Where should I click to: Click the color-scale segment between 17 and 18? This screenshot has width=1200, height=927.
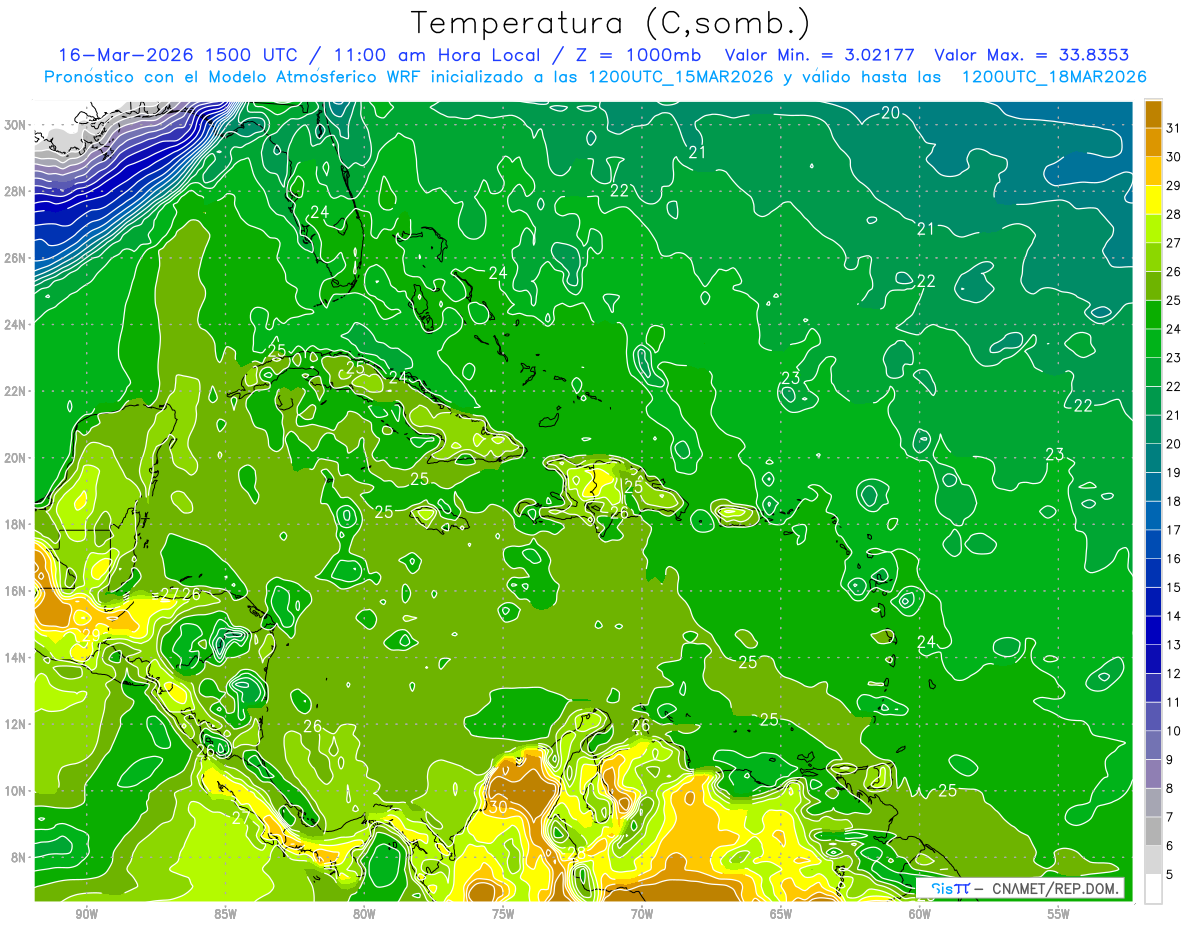[1153, 515]
